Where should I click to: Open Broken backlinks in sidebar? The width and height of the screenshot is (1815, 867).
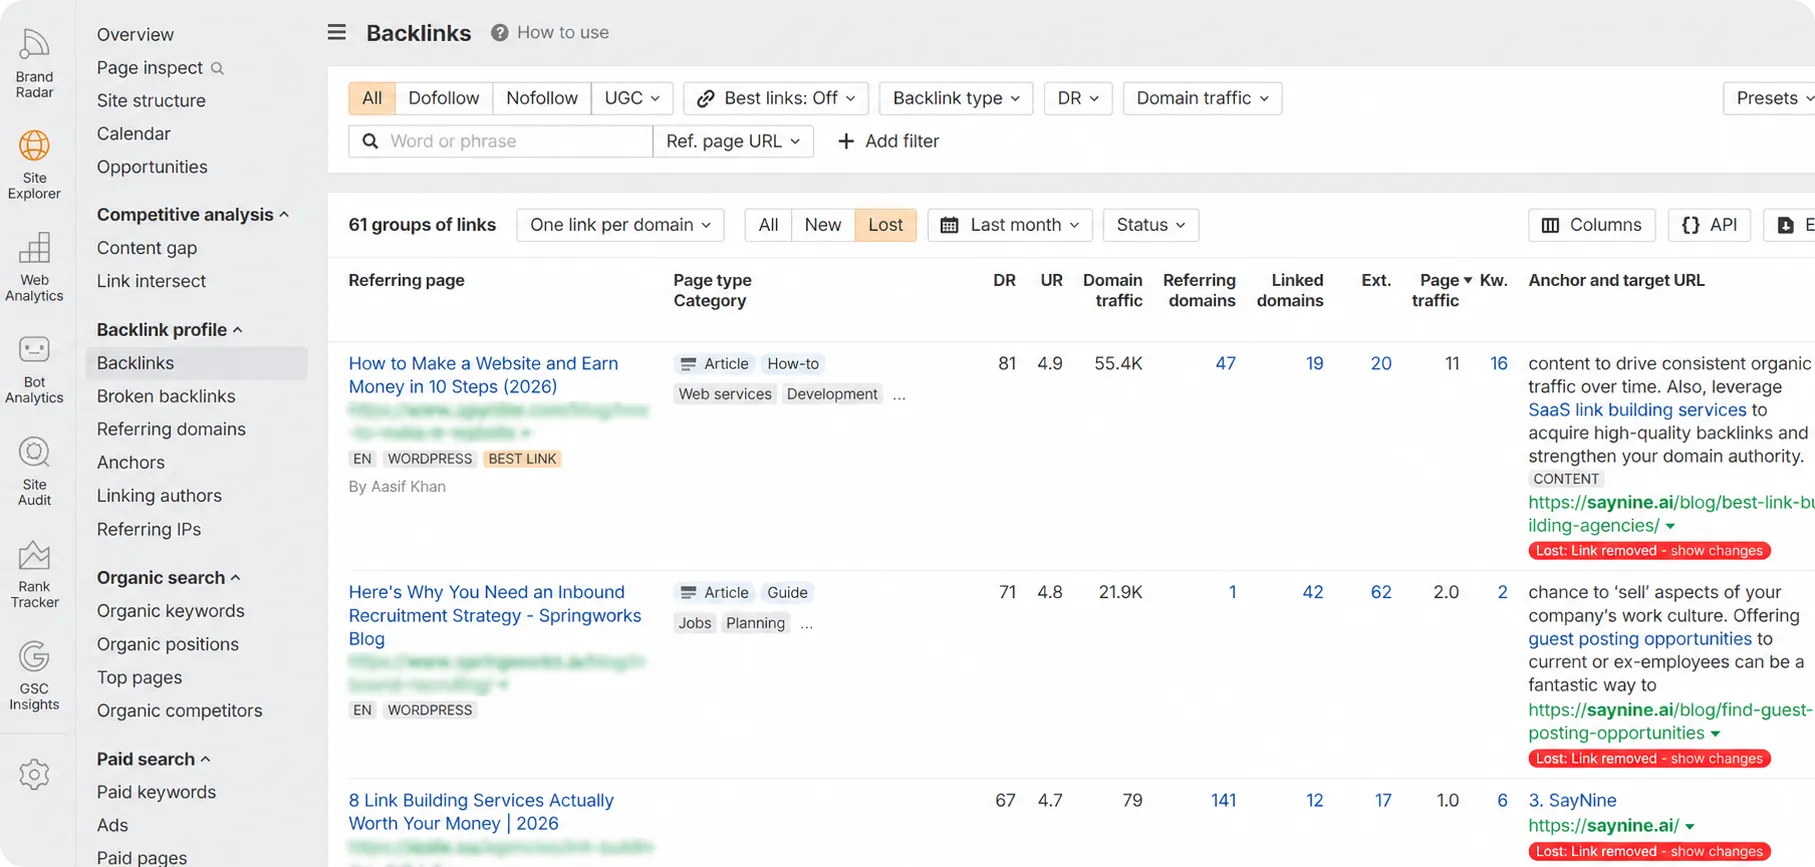166,396
